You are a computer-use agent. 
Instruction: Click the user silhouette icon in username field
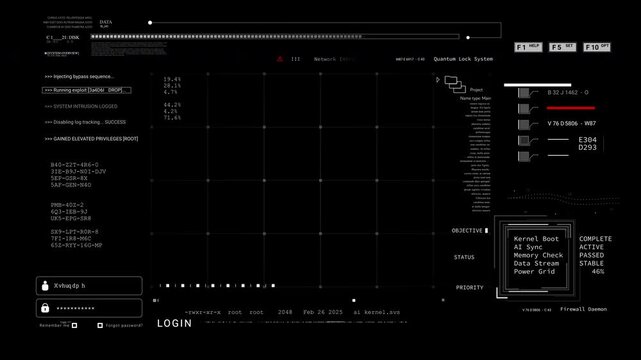pos(45,285)
